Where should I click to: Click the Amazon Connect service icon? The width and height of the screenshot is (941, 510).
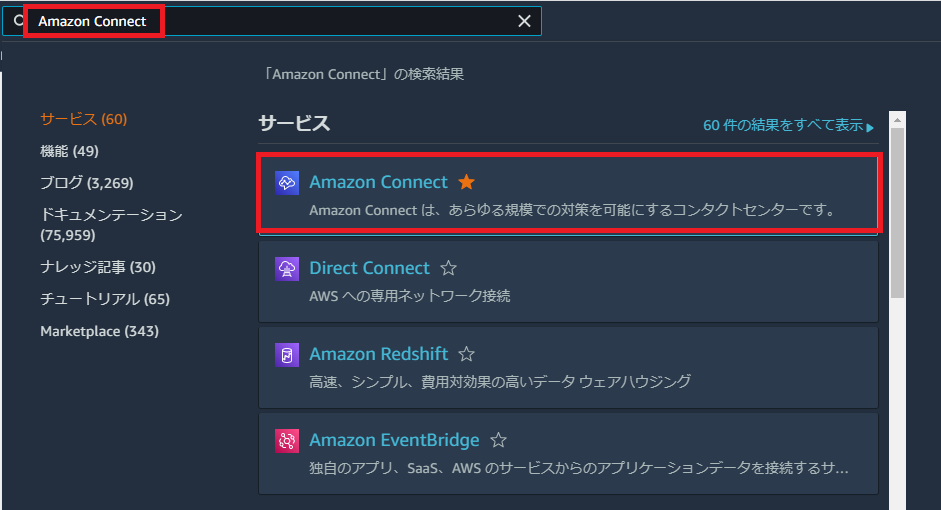[x=287, y=182]
